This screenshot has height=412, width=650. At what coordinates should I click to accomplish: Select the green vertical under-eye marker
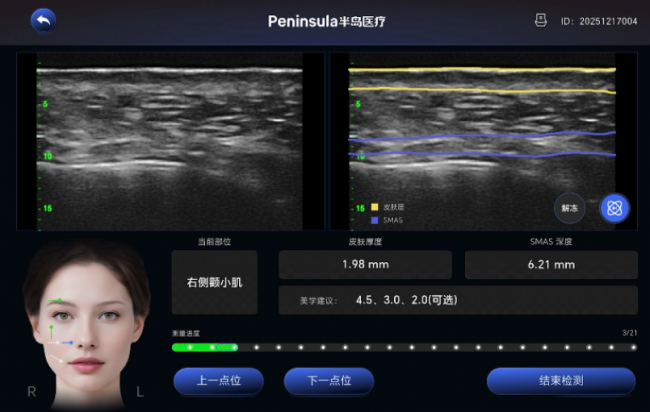point(51,332)
